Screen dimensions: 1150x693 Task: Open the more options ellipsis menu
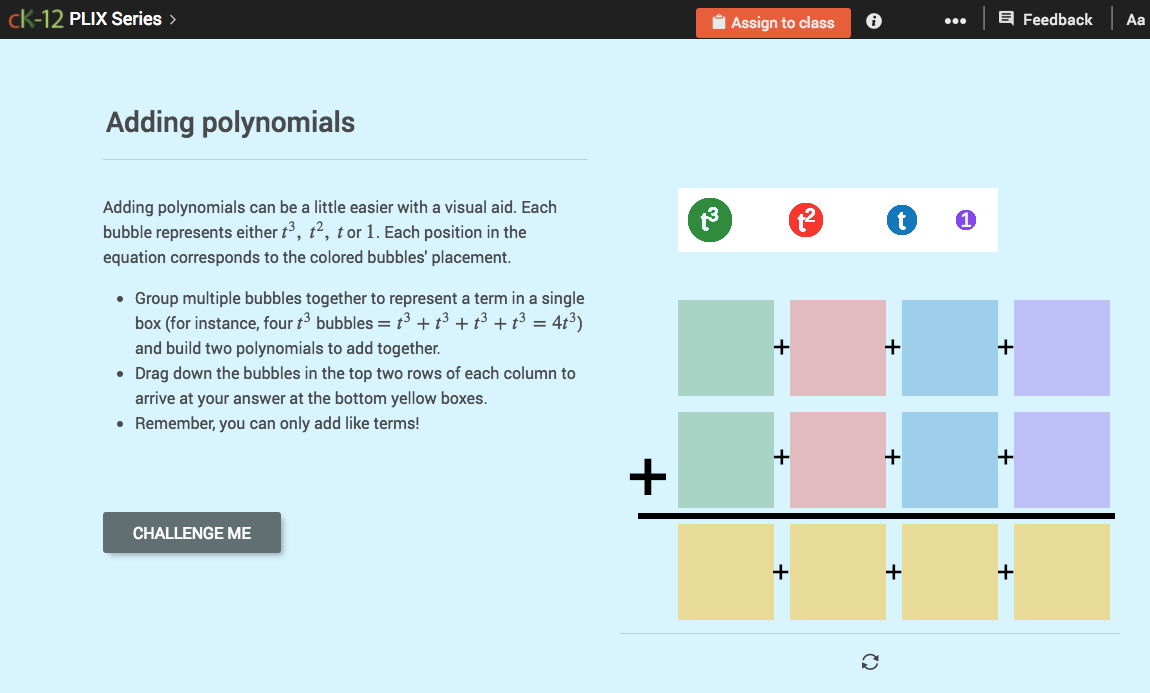(955, 20)
